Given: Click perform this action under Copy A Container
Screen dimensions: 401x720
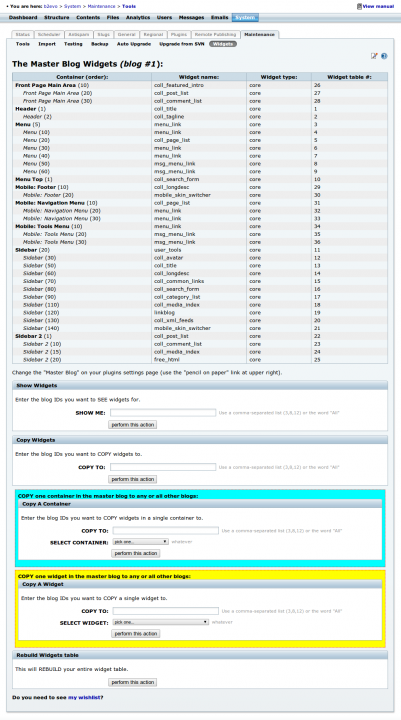Looking at the screenshot, I should pyautogui.click(x=136, y=553).
